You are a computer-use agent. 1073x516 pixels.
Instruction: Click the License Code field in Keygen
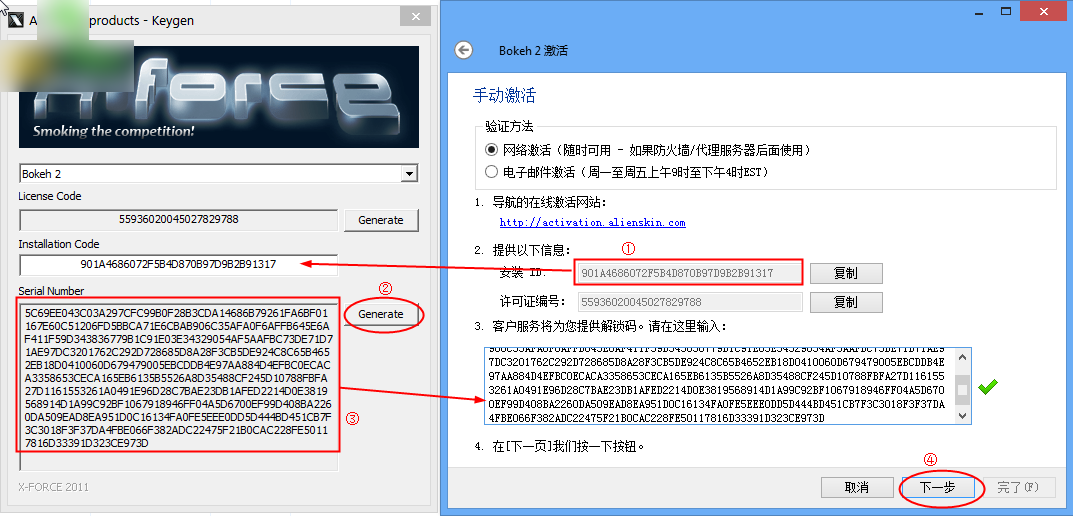point(179,220)
